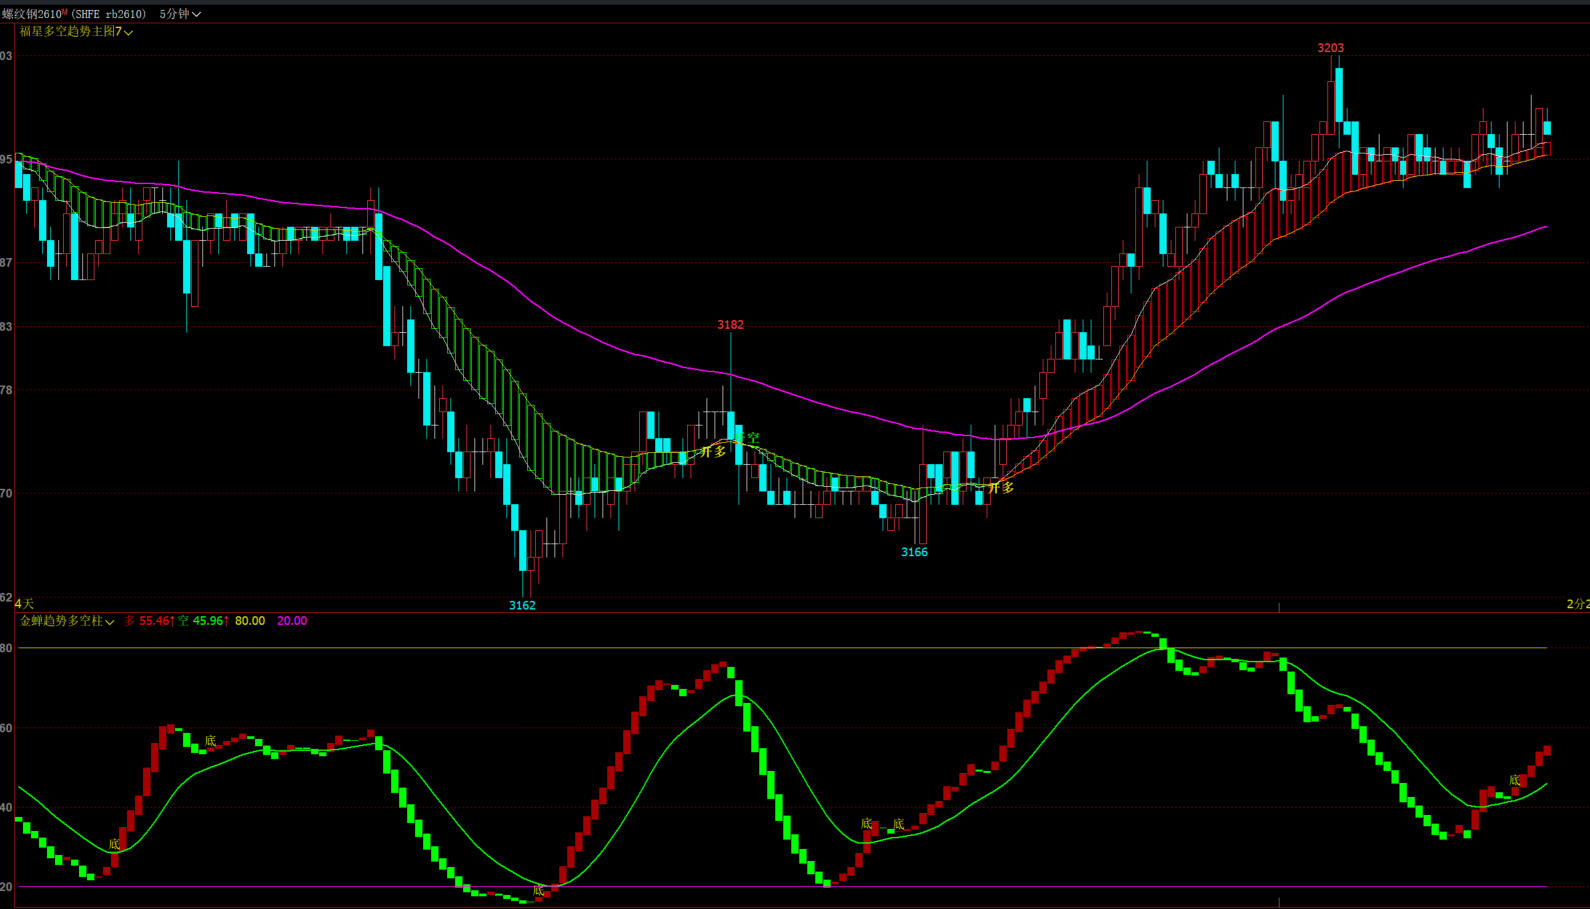The width and height of the screenshot is (1590, 909).
Task: Click the leftmost 底 marker in the oscillator panel
Action: pos(114,845)
